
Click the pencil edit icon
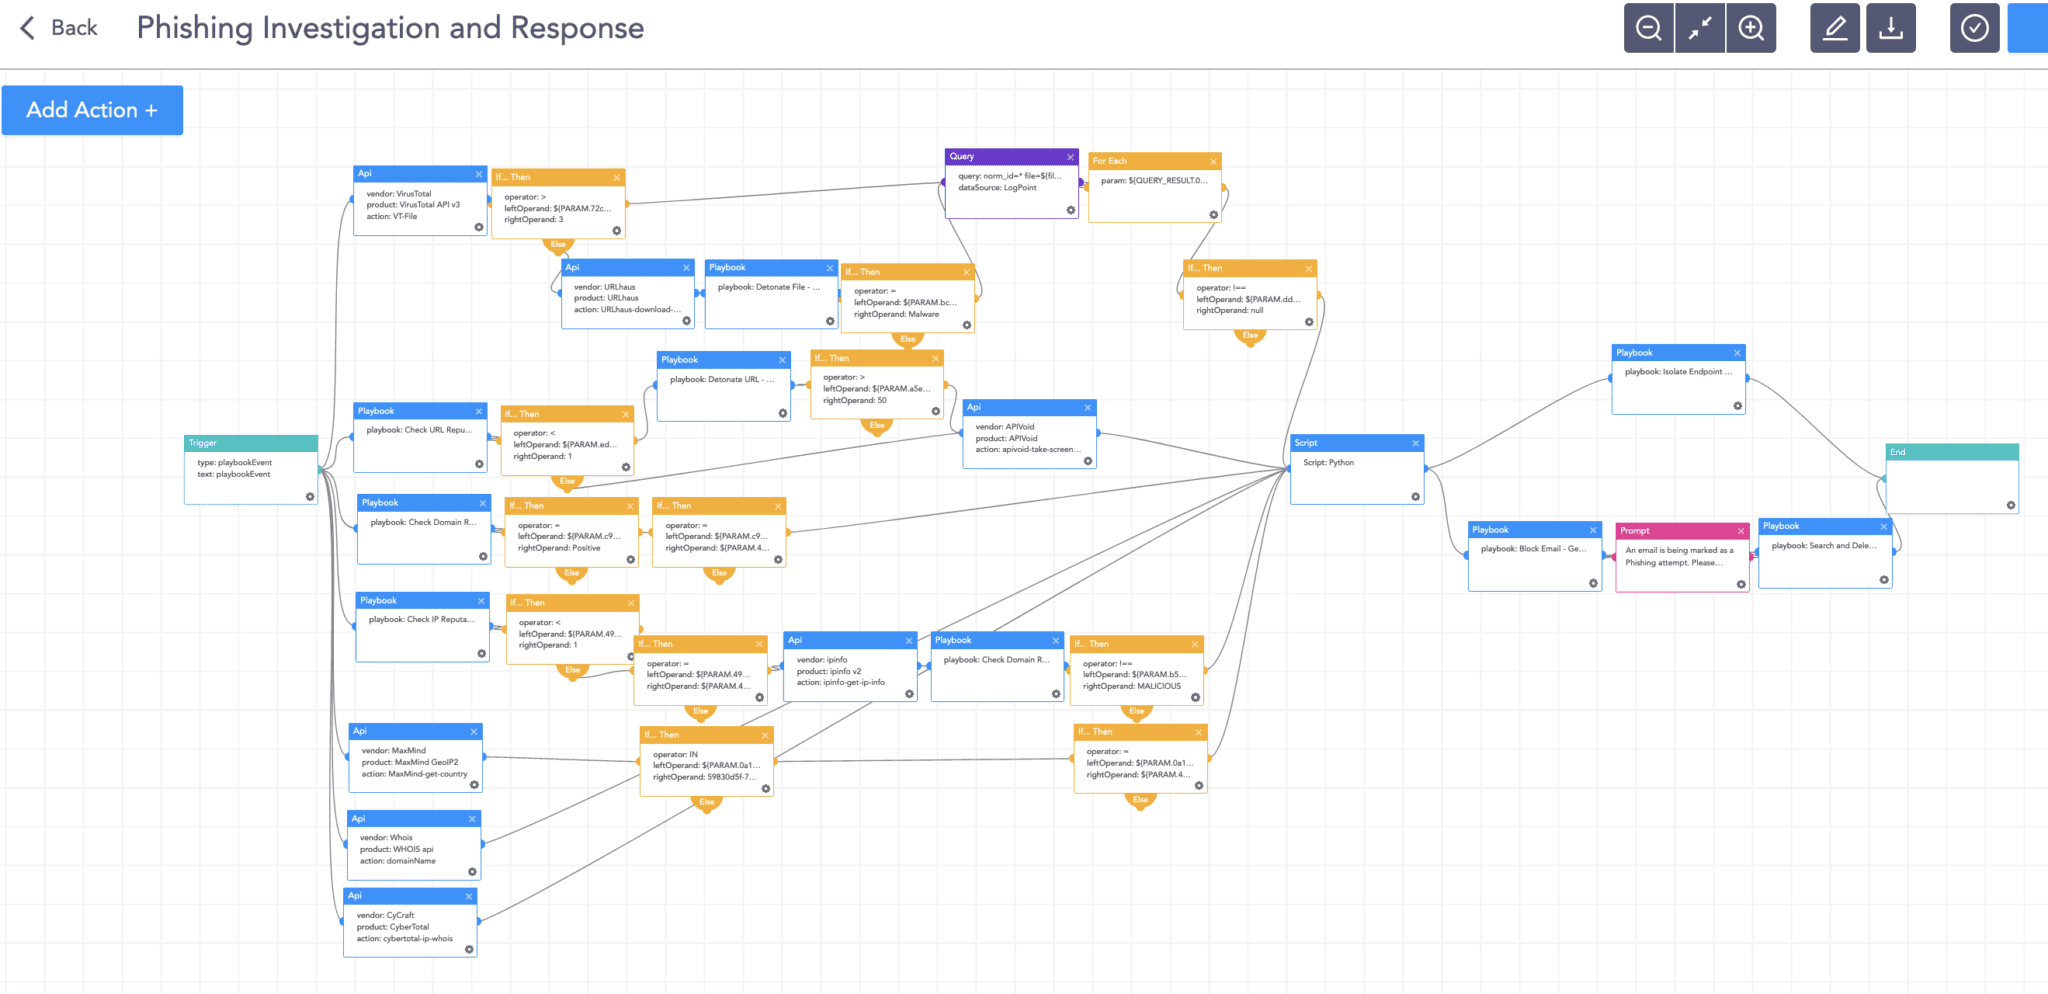1834,28
